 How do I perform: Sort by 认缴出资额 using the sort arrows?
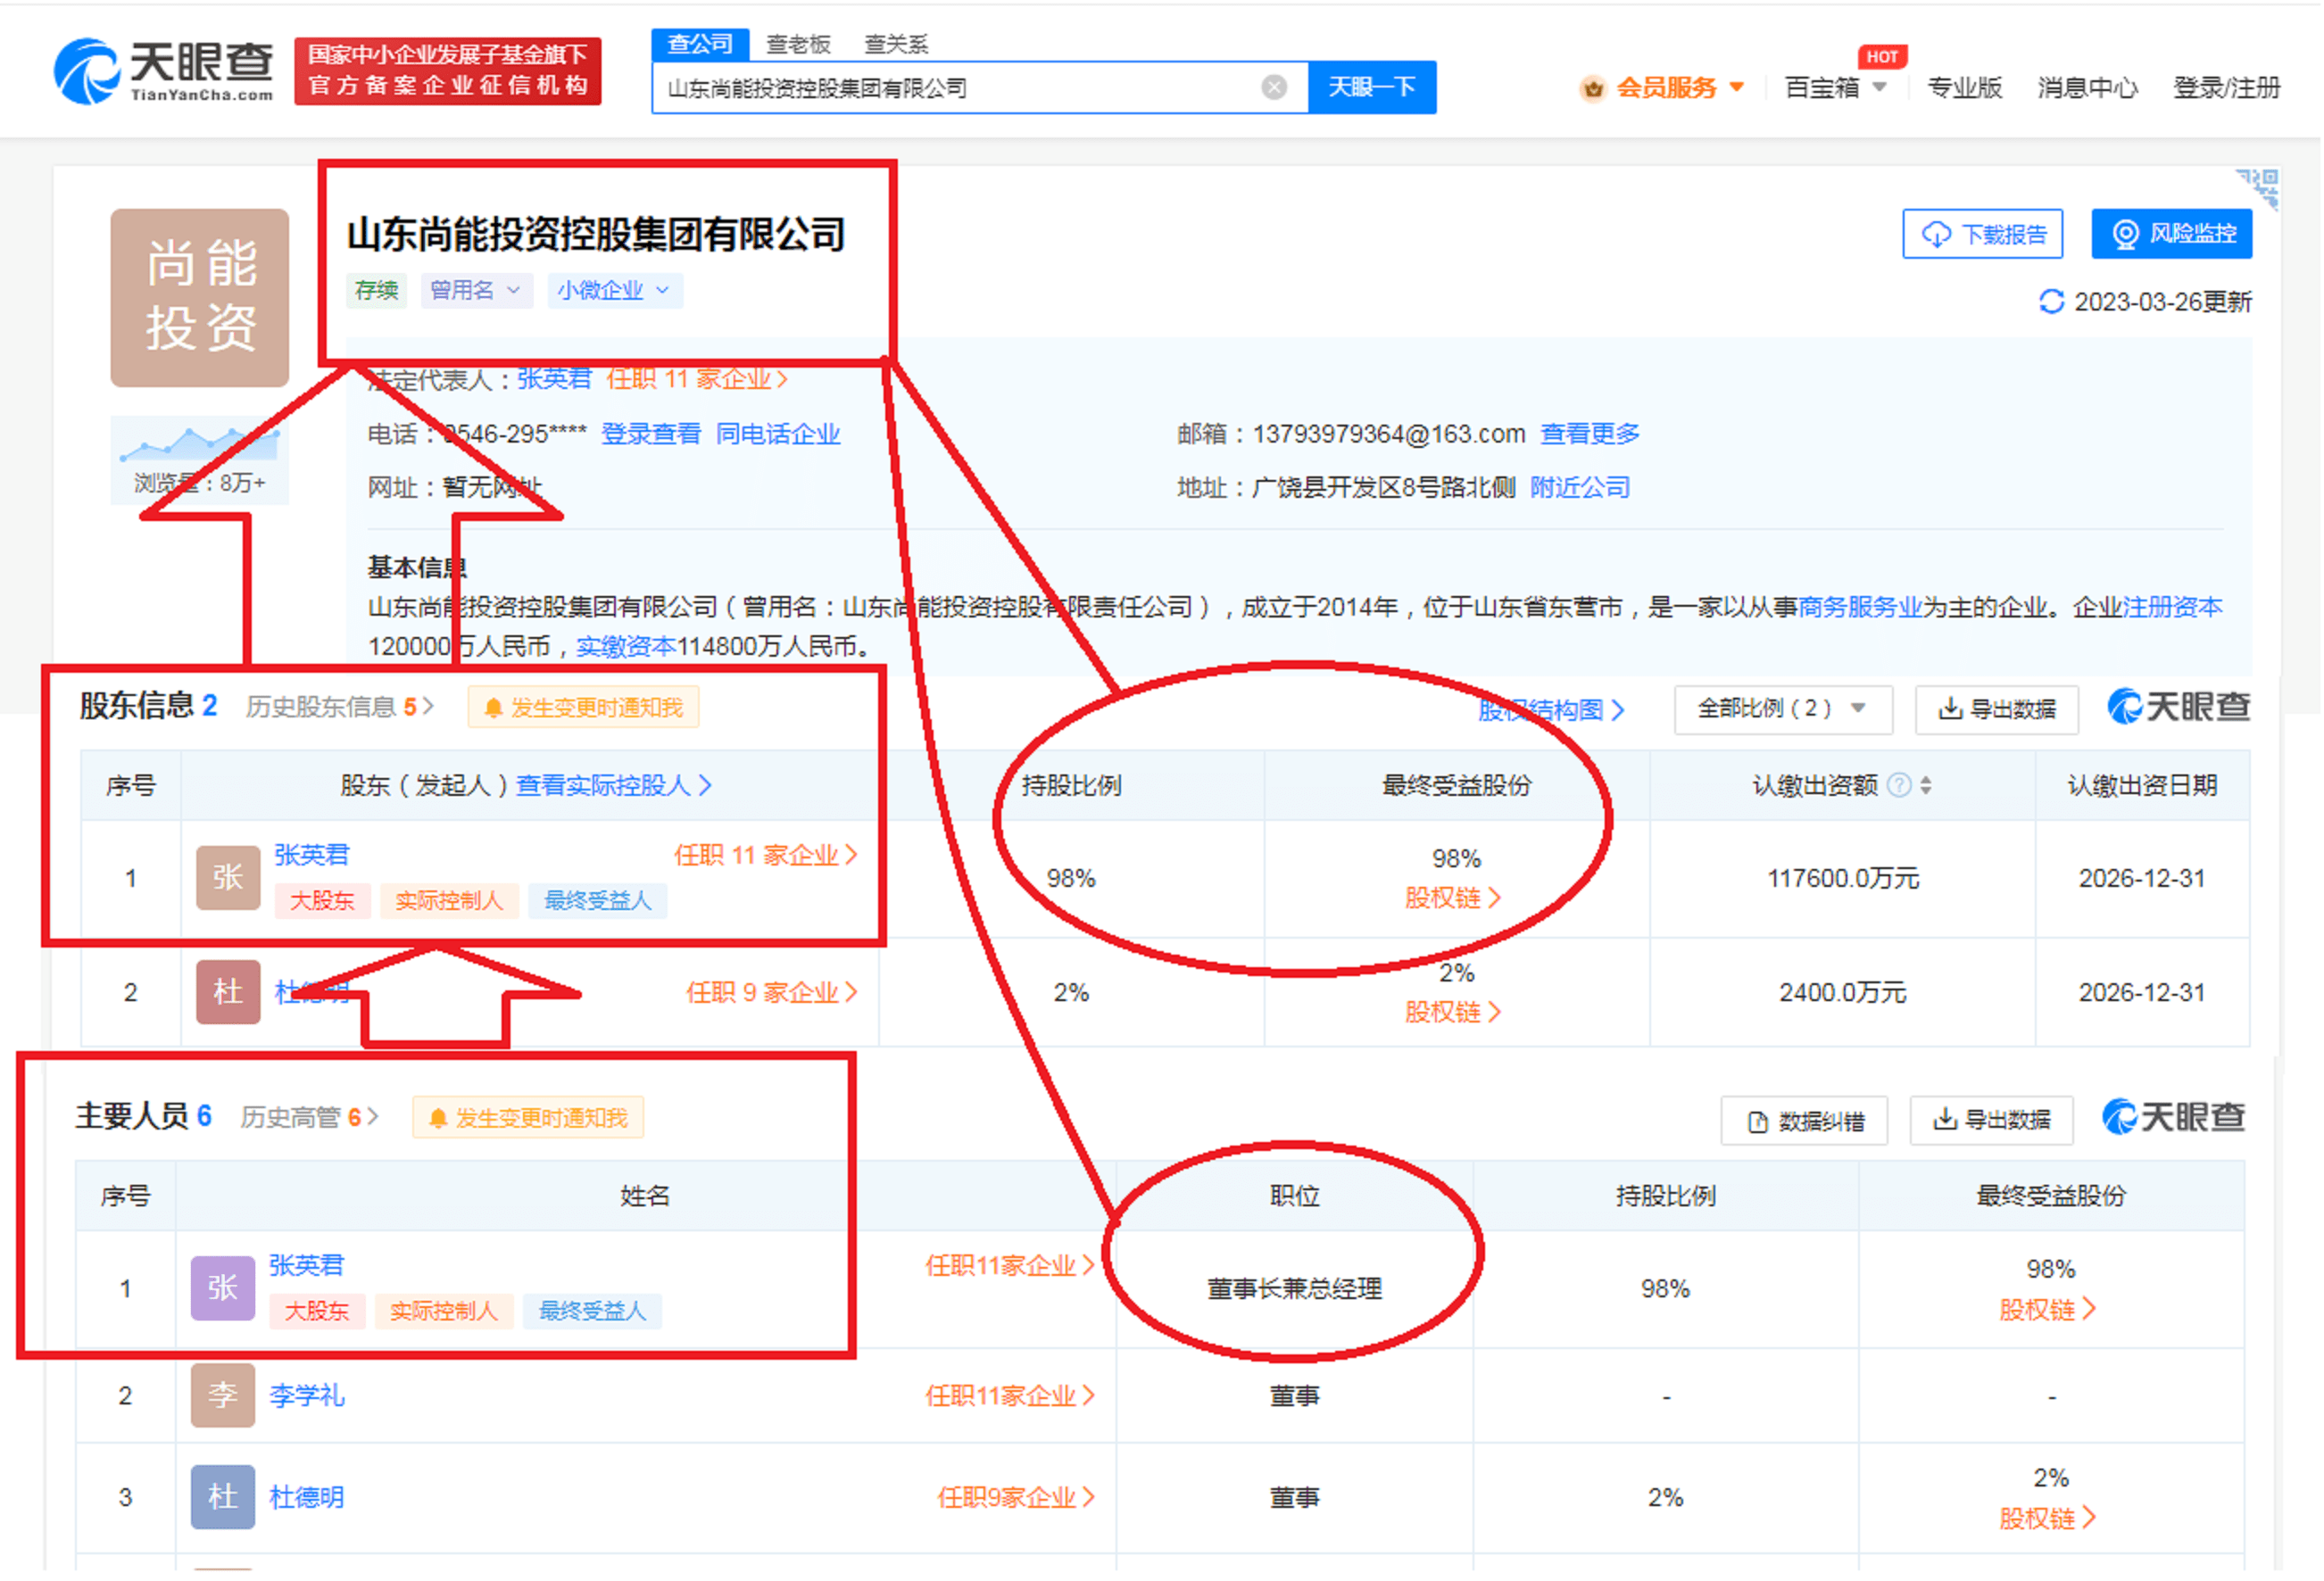(1927, 786)
